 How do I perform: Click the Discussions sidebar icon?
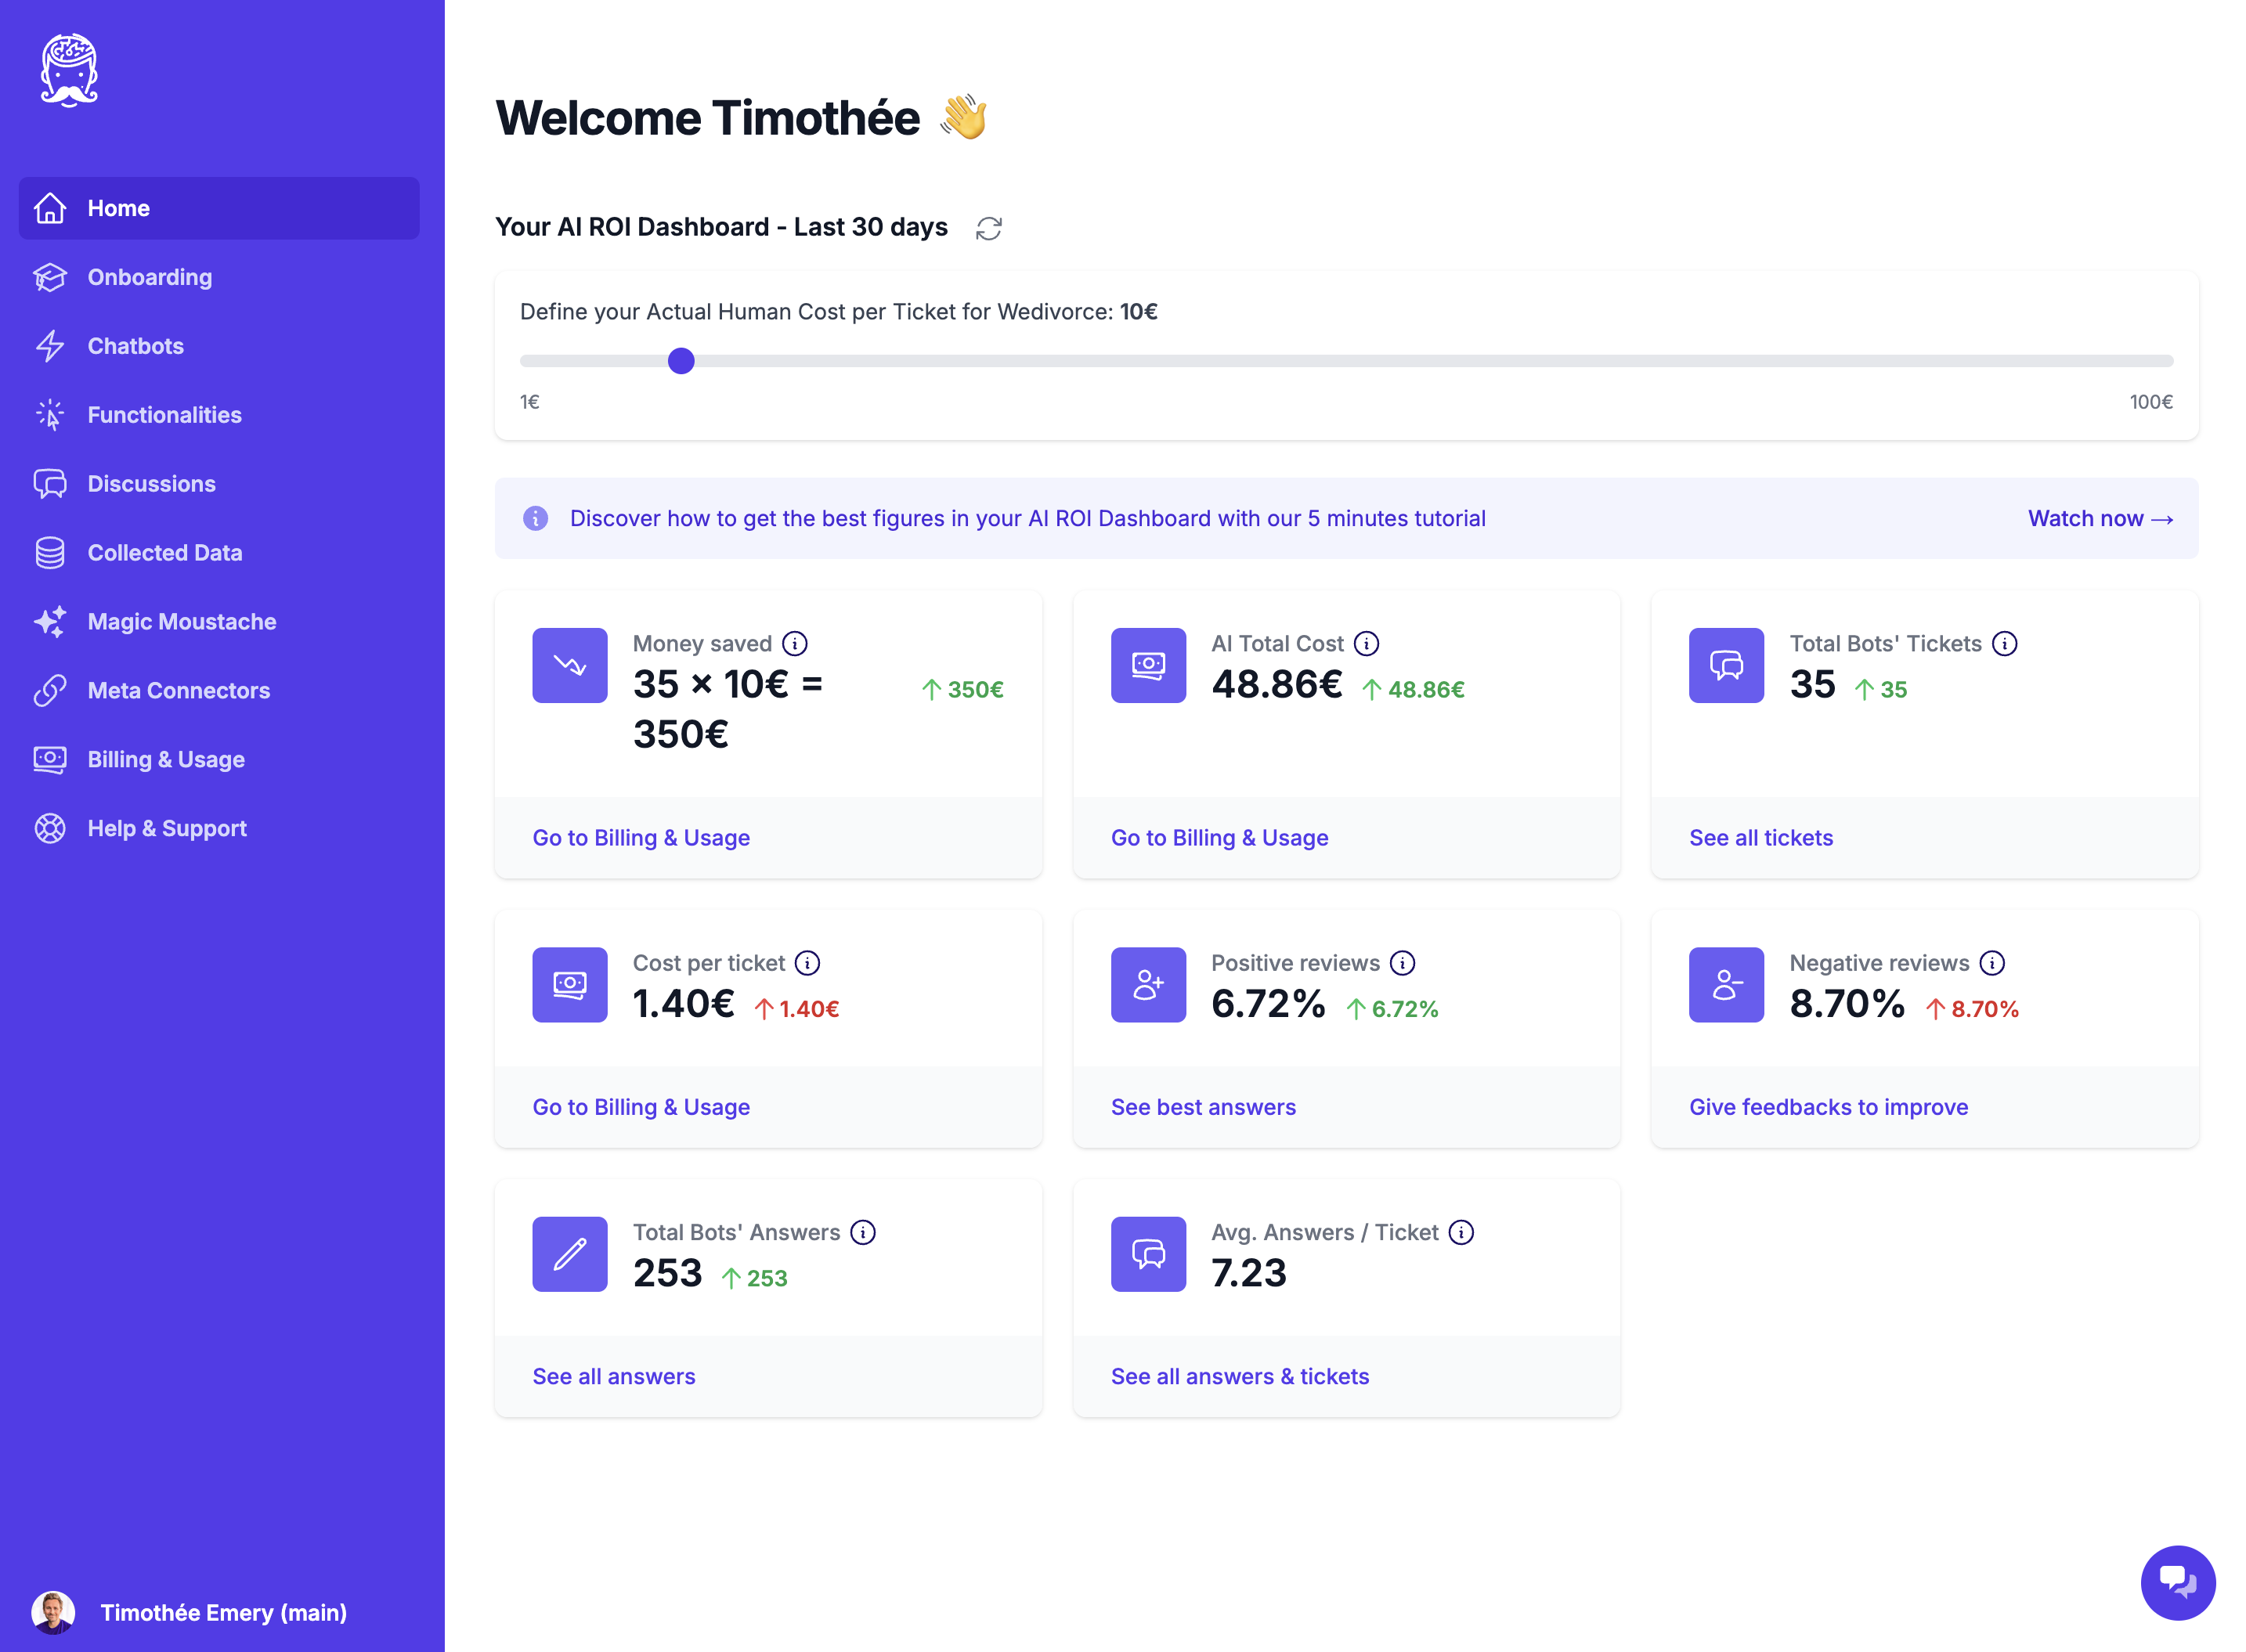pos(51,483)
